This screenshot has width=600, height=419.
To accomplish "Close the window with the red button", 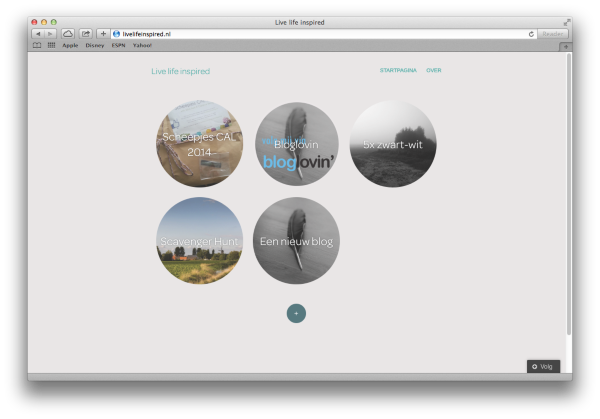I will point(34,22).
